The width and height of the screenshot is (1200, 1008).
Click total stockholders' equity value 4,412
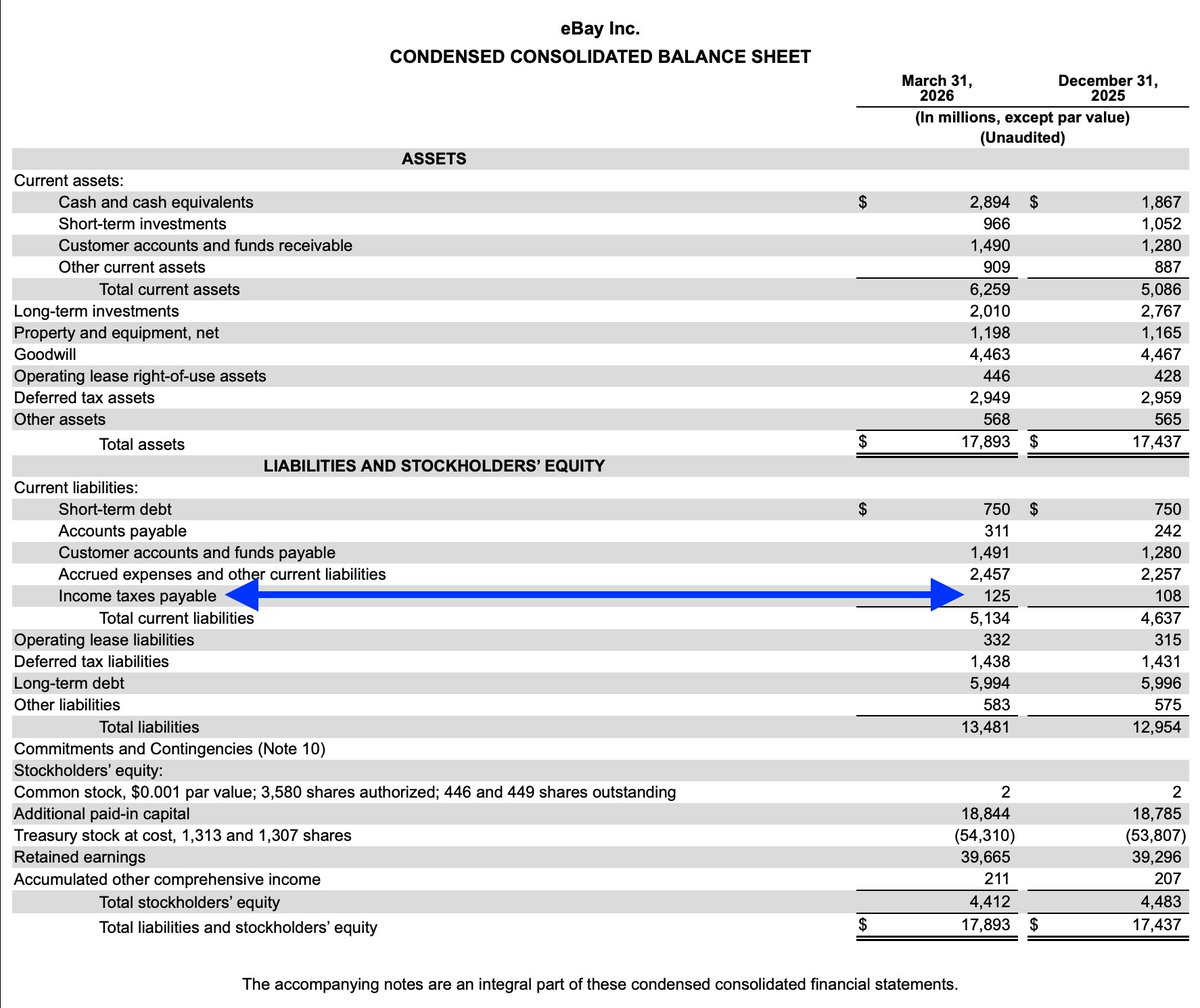coord(990,903)
